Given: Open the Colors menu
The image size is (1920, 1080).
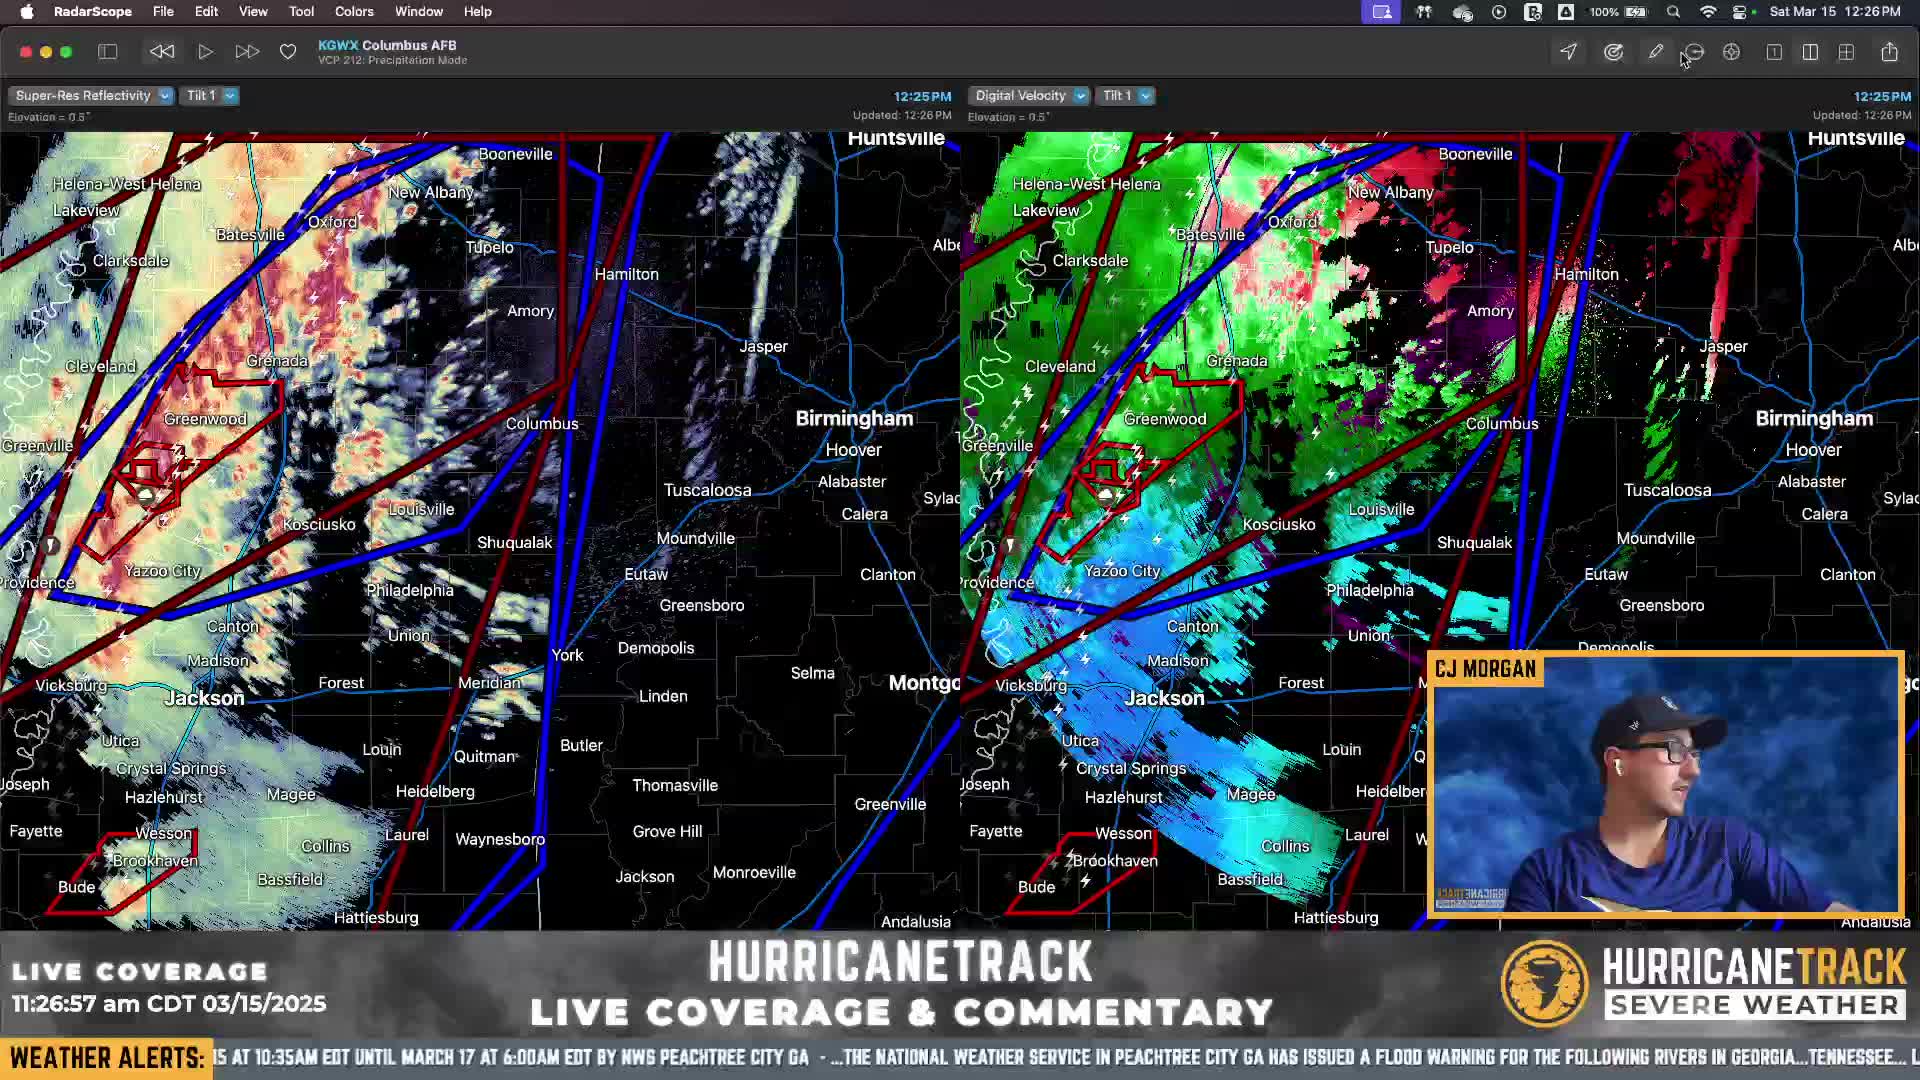Looking at the screenshot, I should [x=354, y=12].
